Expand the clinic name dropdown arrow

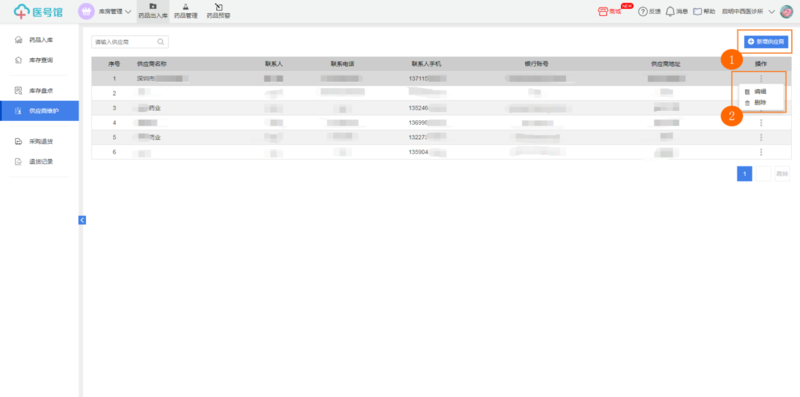771,12
